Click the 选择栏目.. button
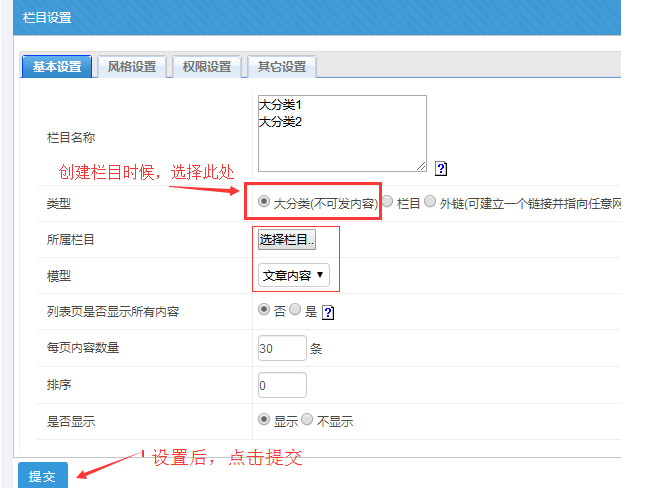653x488 pixels. pyautogui.click(x=287, y=239)
